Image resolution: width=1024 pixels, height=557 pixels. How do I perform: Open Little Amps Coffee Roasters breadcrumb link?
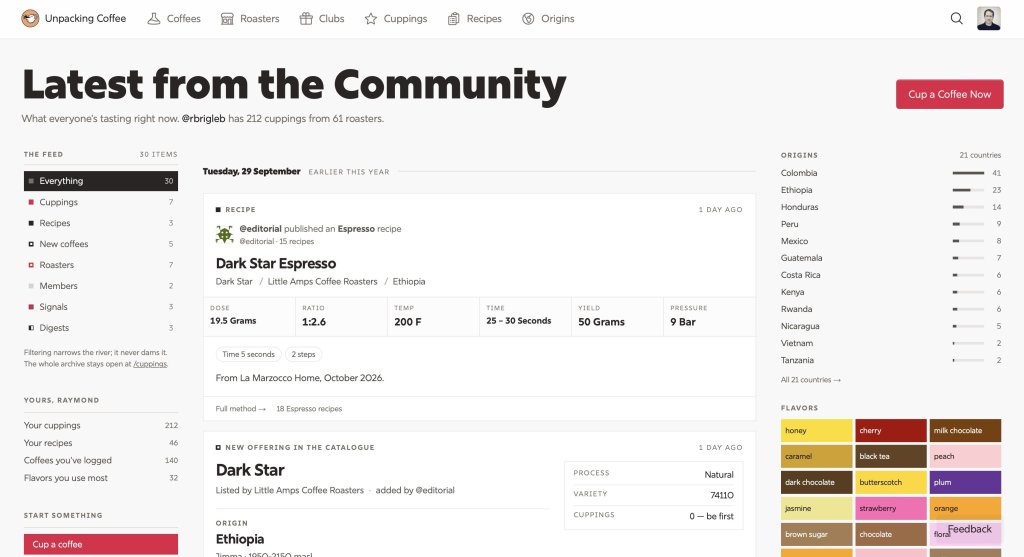pyautogui.click(x=323, y=281)
